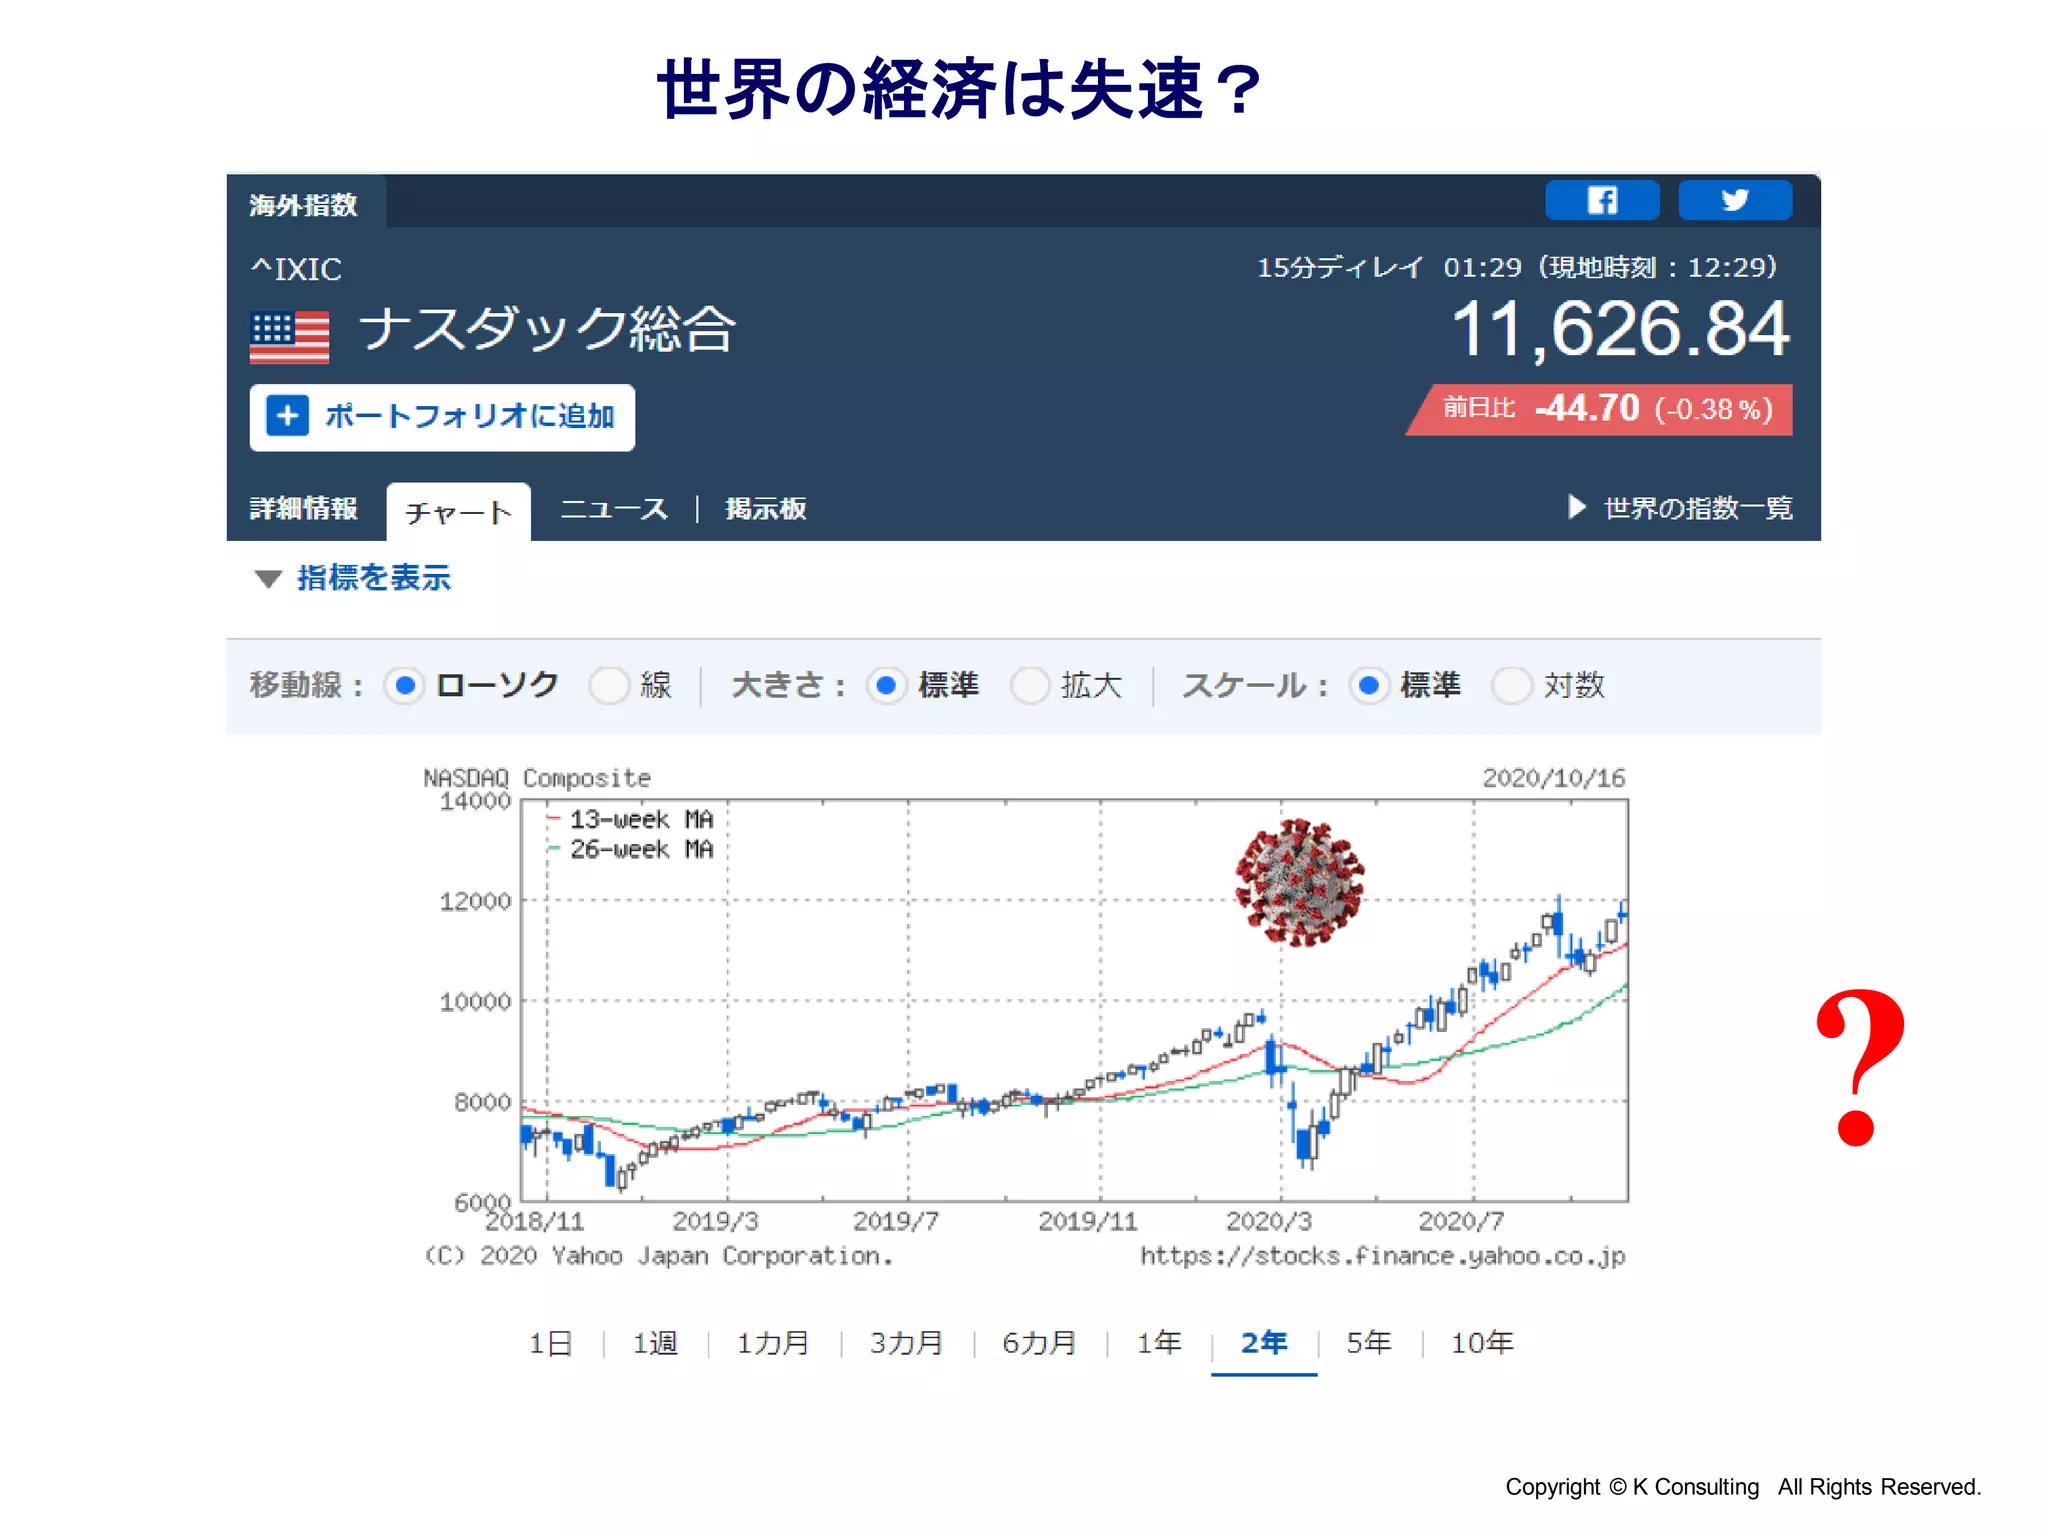The height and width of the screenshot is (1536, 2048).
Task: Click the 11,626.84 price value
Action: [1620, 328]
